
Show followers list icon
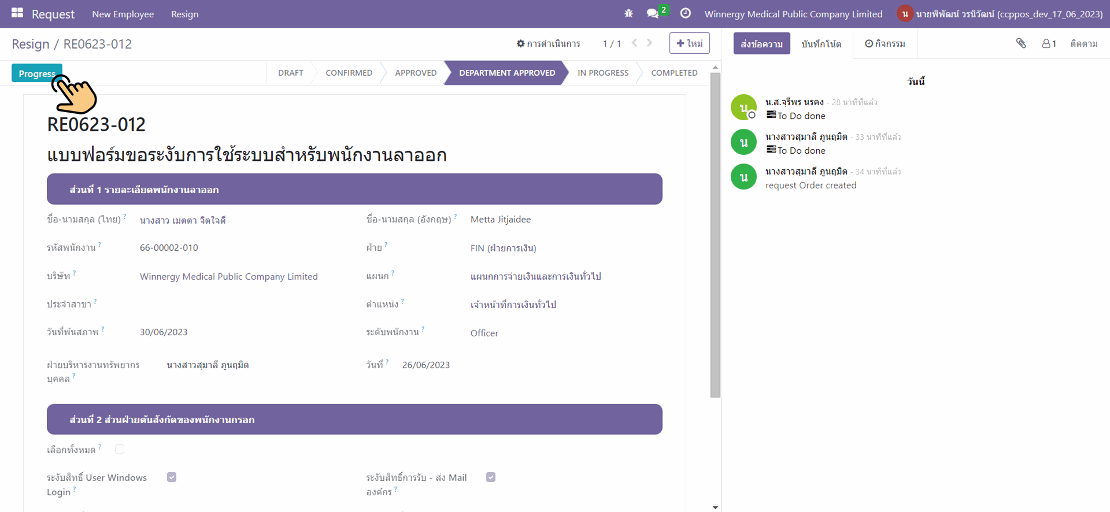1048,44
